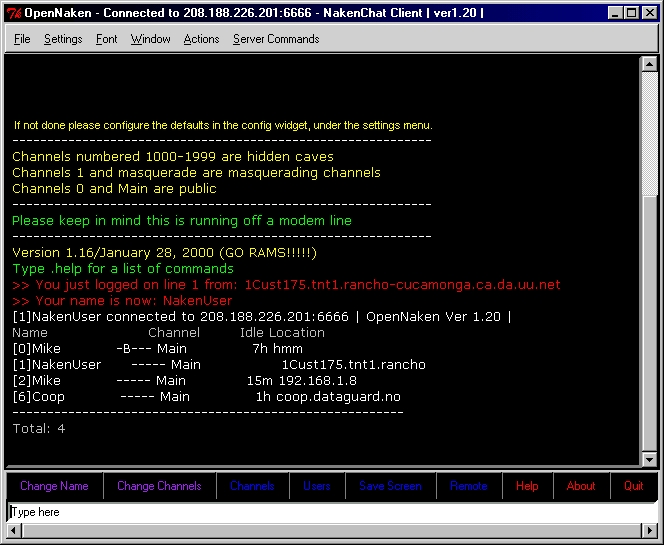The image size is (664, 545).
Task: Click the About button
Action: [581, 486]
